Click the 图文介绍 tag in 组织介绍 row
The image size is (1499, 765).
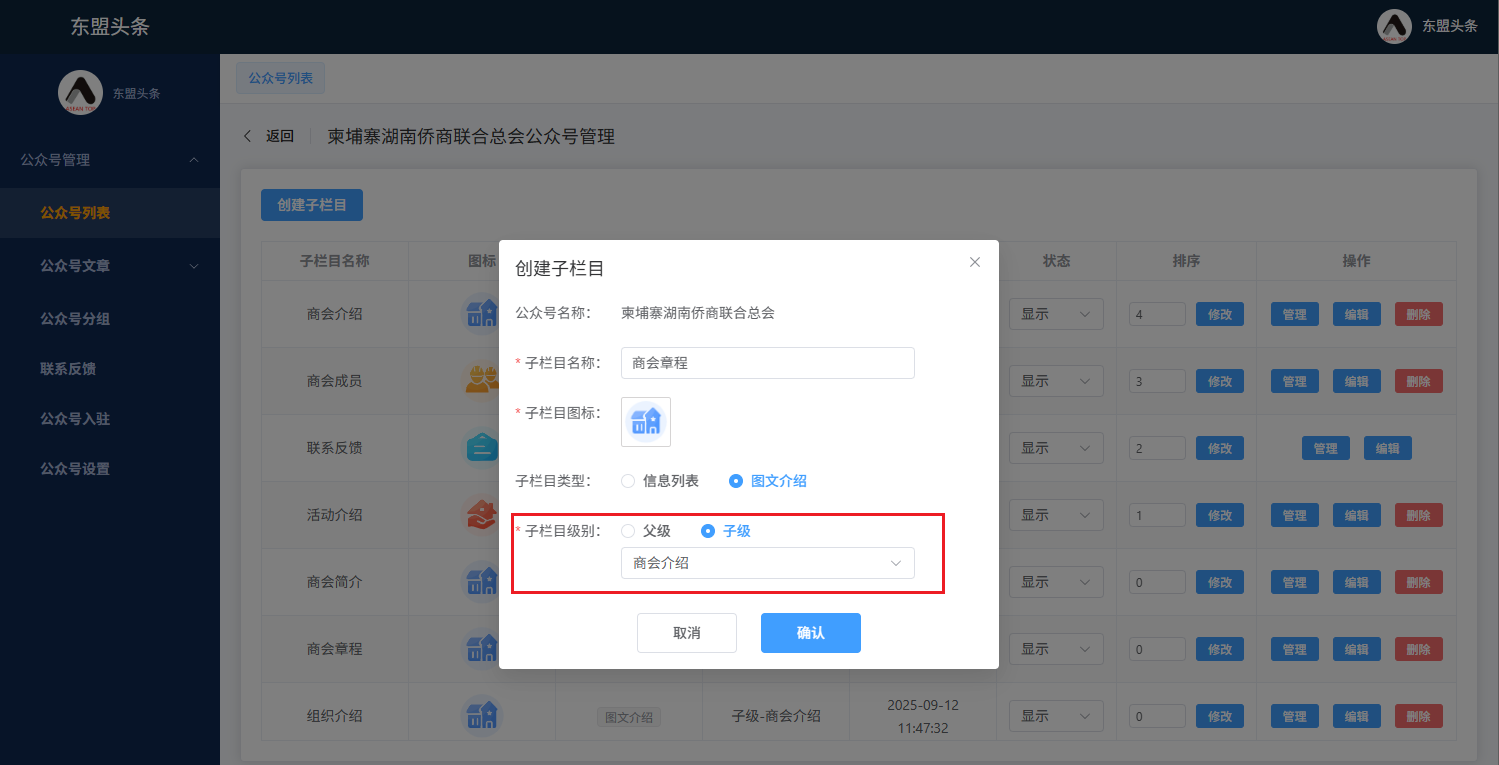[629, 717]
